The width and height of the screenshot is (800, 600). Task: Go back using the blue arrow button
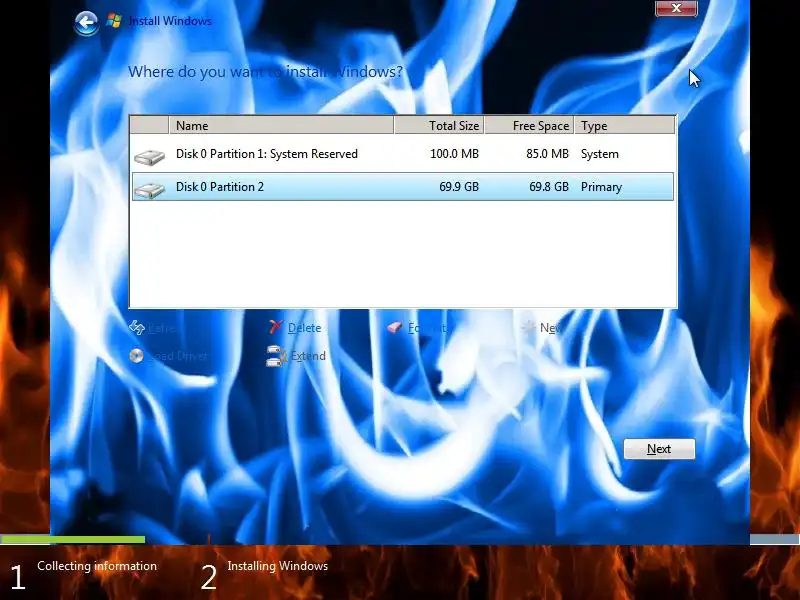point(86,23)
